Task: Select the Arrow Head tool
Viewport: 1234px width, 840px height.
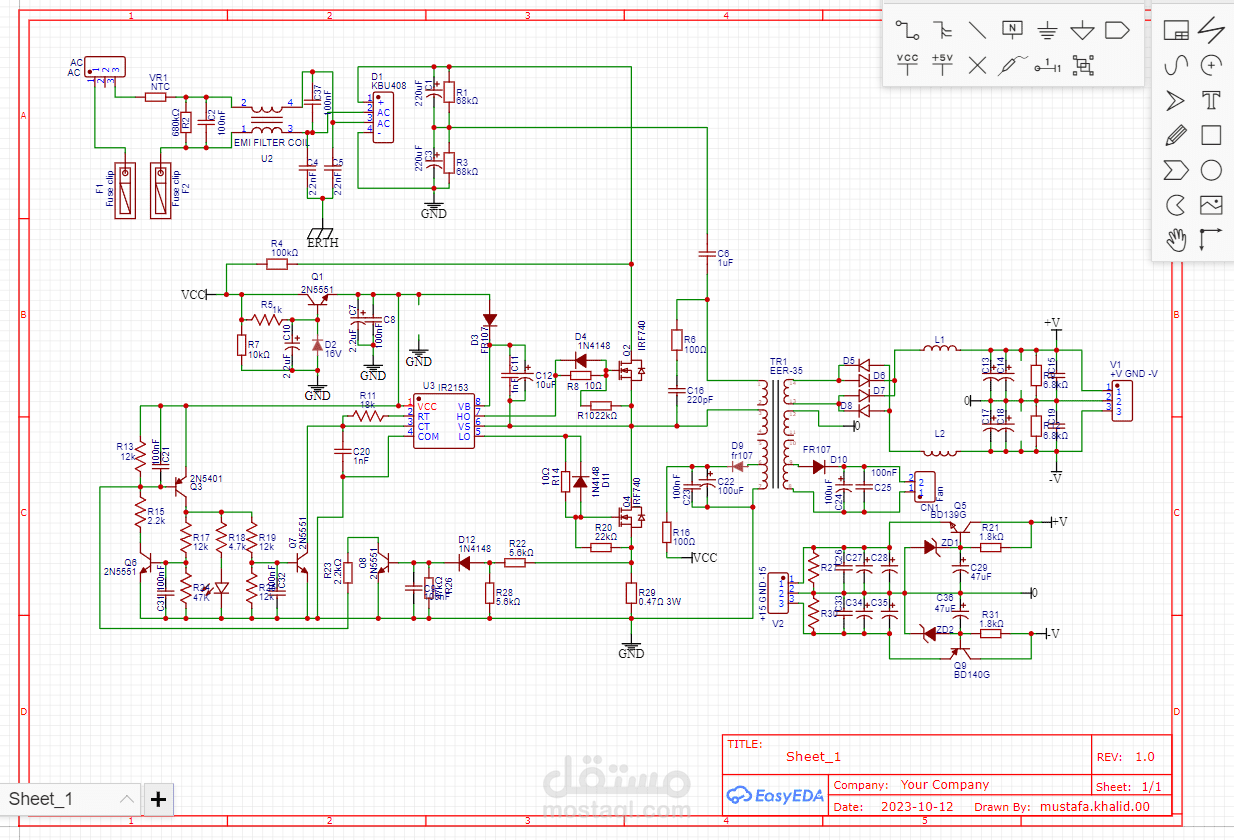Action: (x=1177, y=100)
